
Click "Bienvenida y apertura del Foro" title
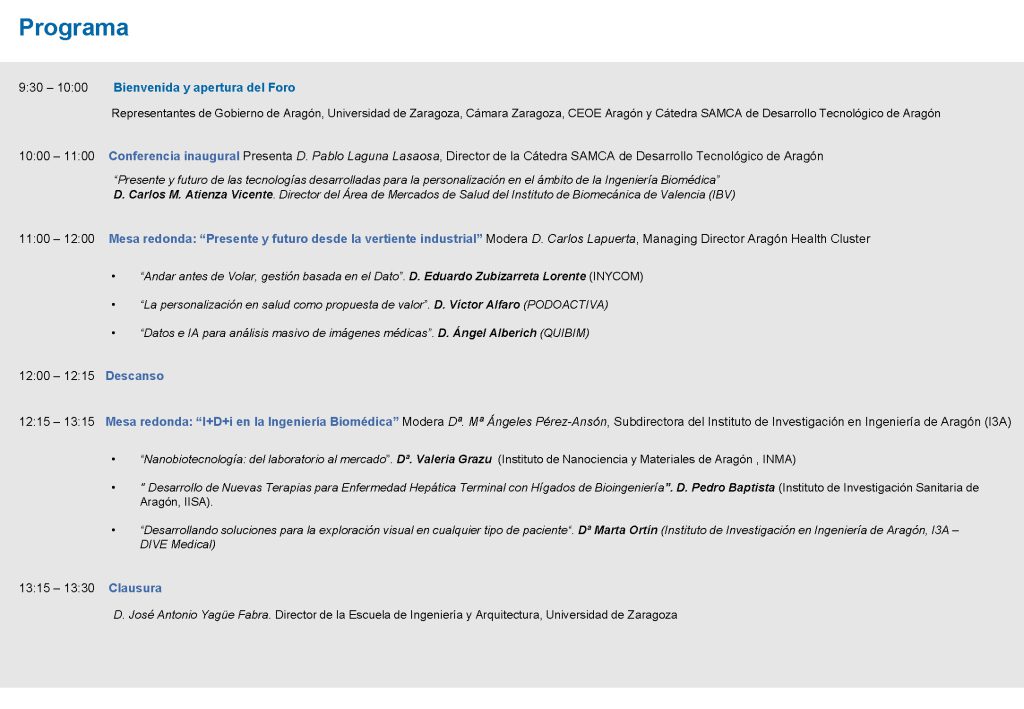point(204,87)
